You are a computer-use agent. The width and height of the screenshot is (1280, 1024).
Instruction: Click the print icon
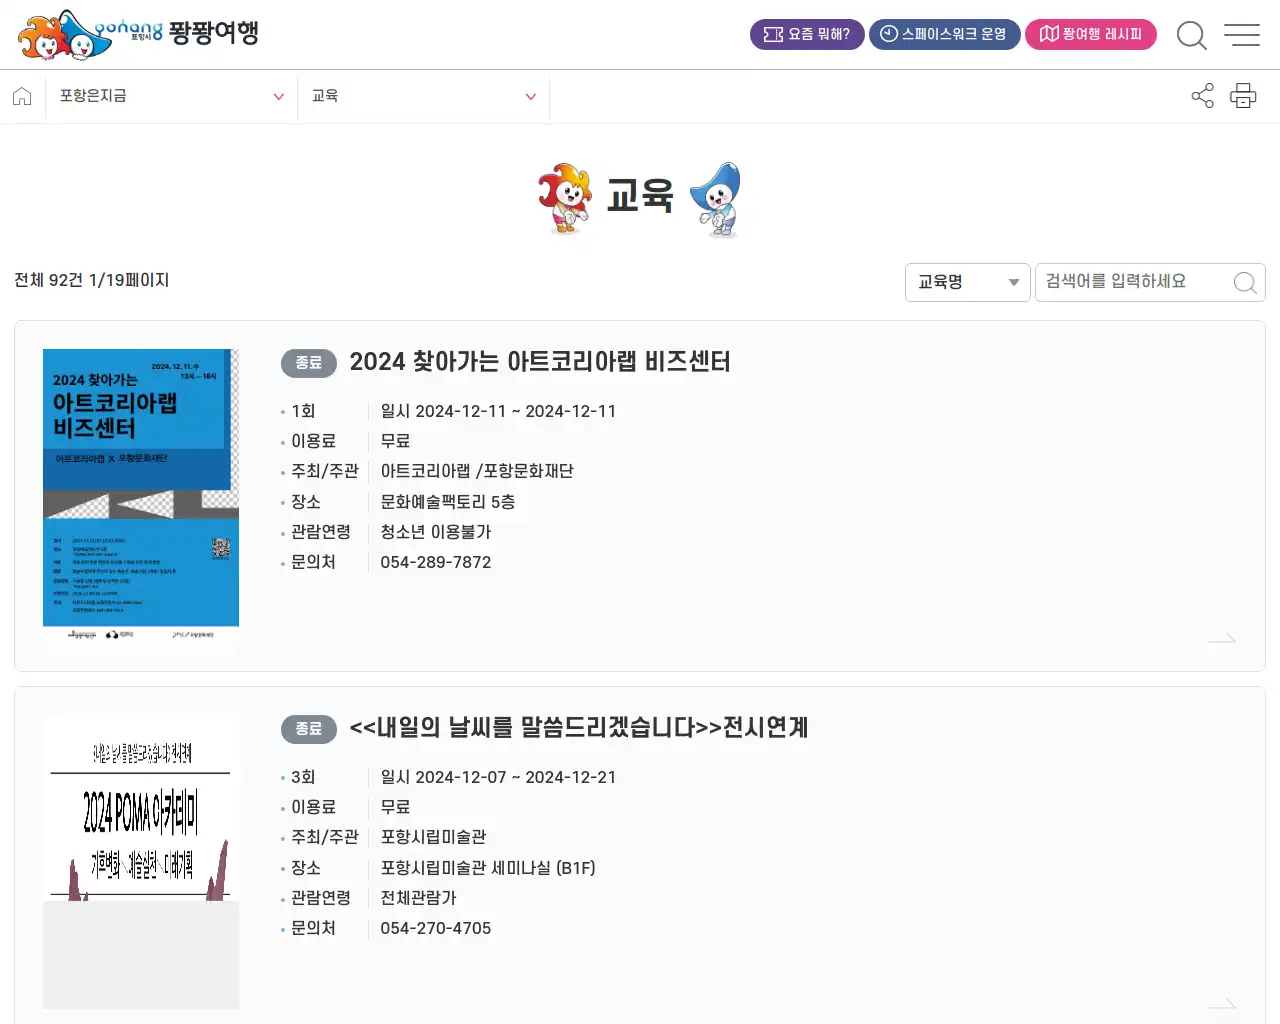(x=1243, y=96)
